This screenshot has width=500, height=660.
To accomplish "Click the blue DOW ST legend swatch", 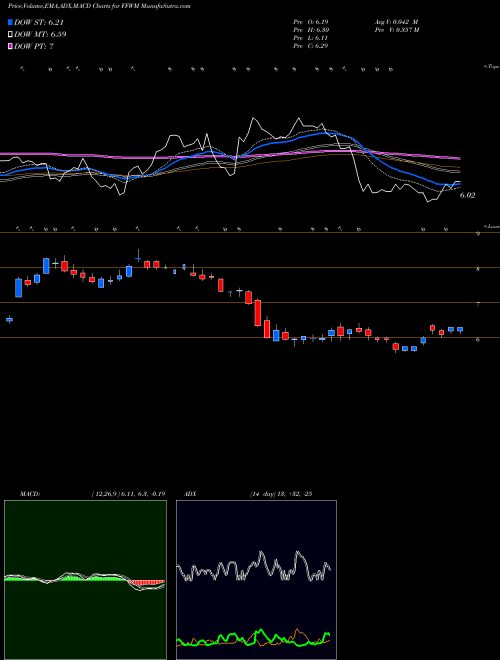I will click(10, 22).
